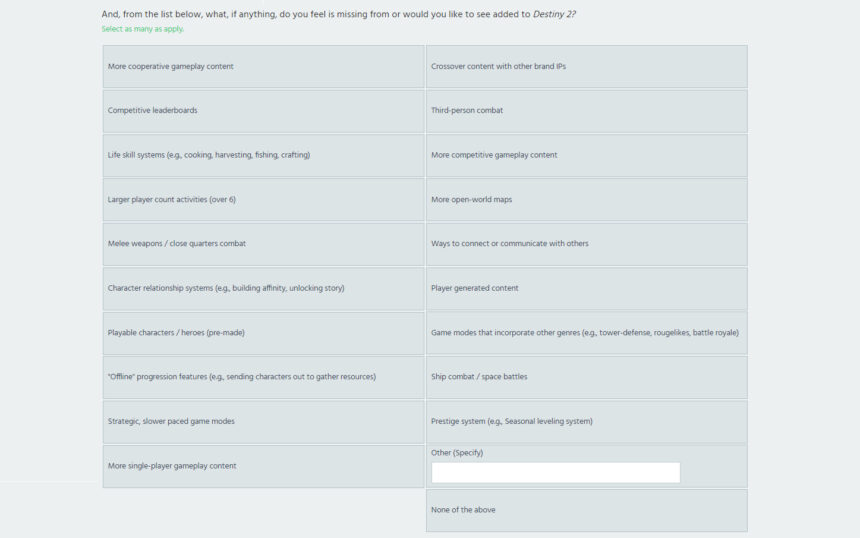Choose 'Strategic, slower paced game modes'
This screenshot has width=860, height=538.
coord(263,422)
